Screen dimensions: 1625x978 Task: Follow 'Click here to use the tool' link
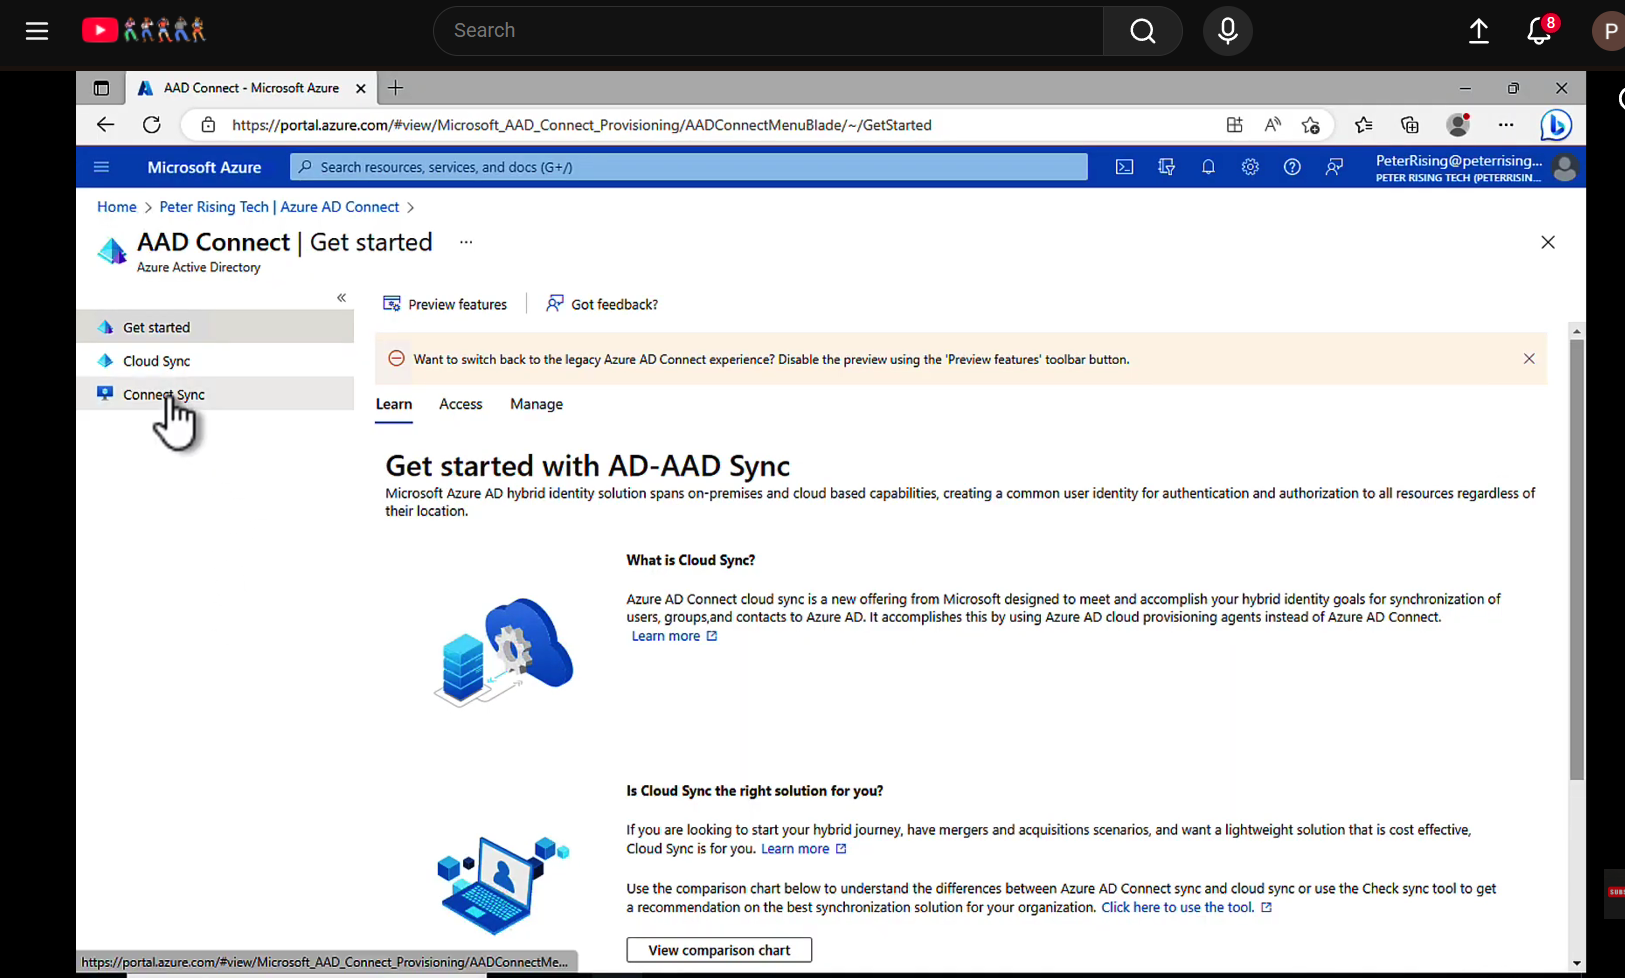pyautogui.click(x=1187, y=907)
